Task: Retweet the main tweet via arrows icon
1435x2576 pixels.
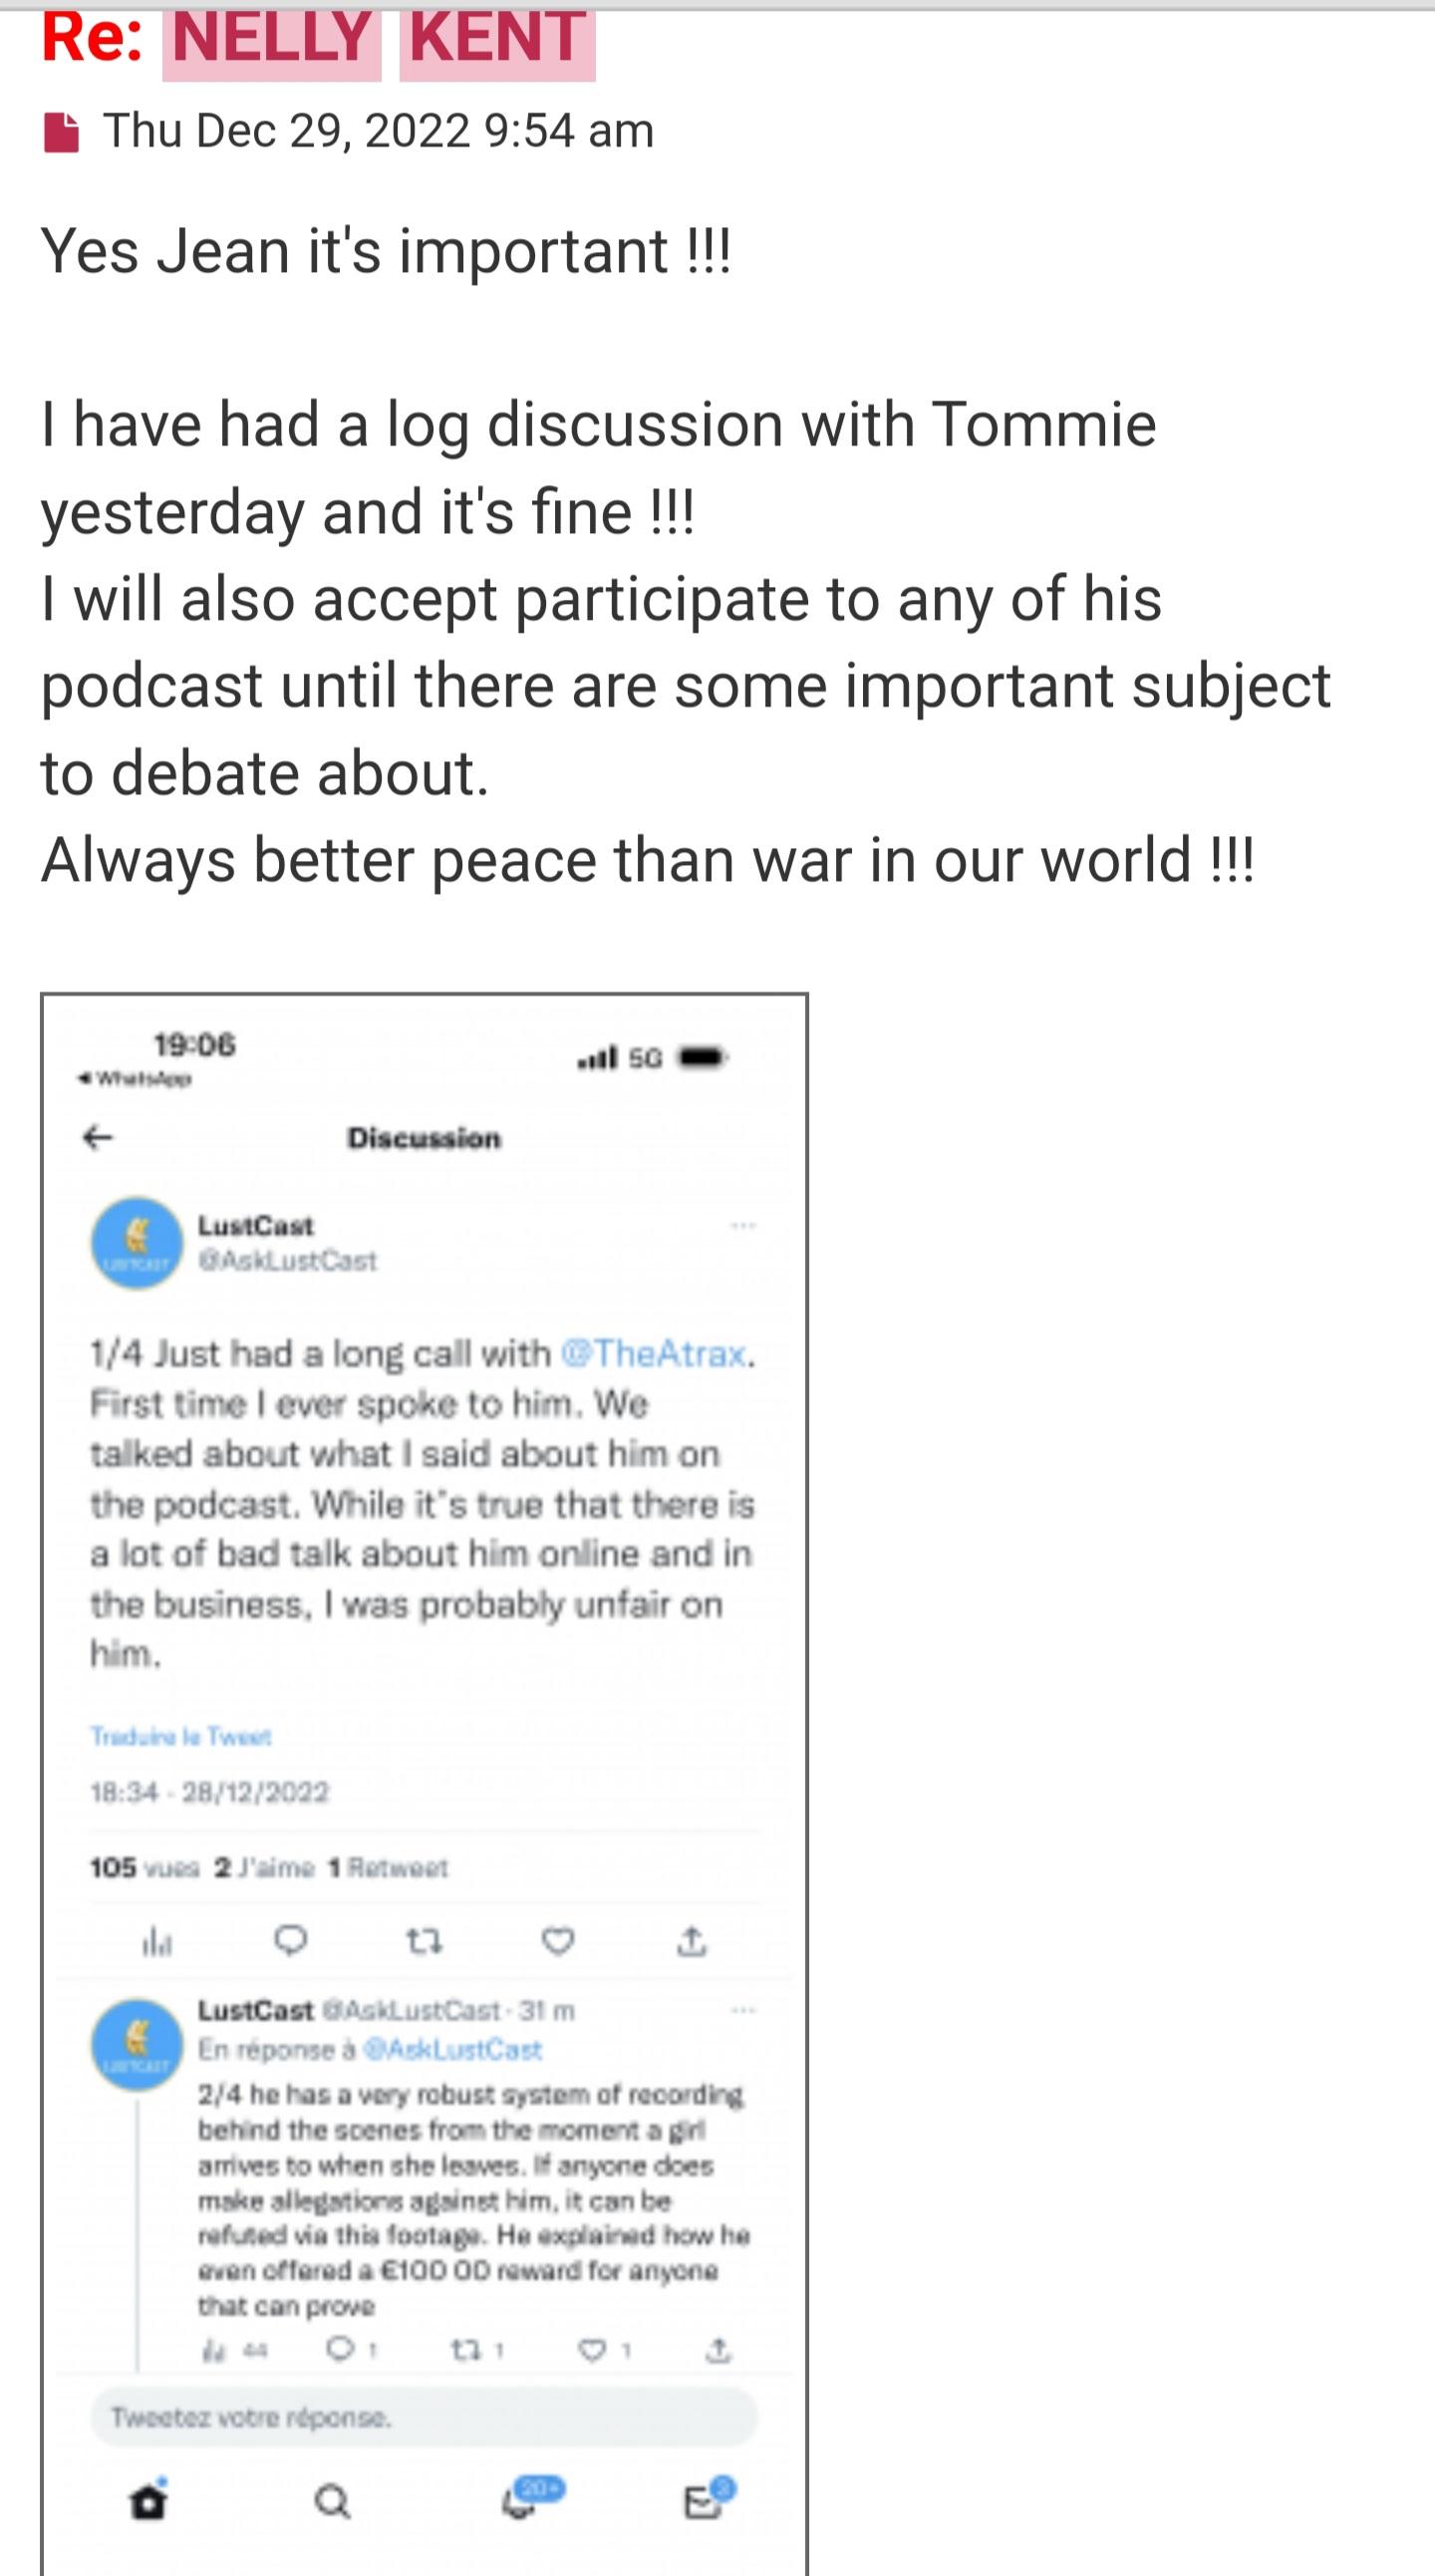Action: [x=424, y=1942]
